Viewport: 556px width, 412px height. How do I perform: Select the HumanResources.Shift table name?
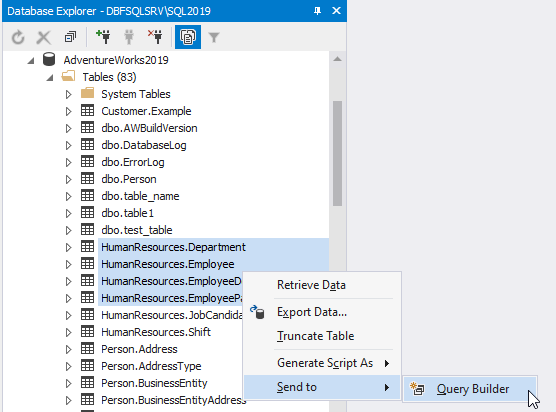tap(156, 332)
